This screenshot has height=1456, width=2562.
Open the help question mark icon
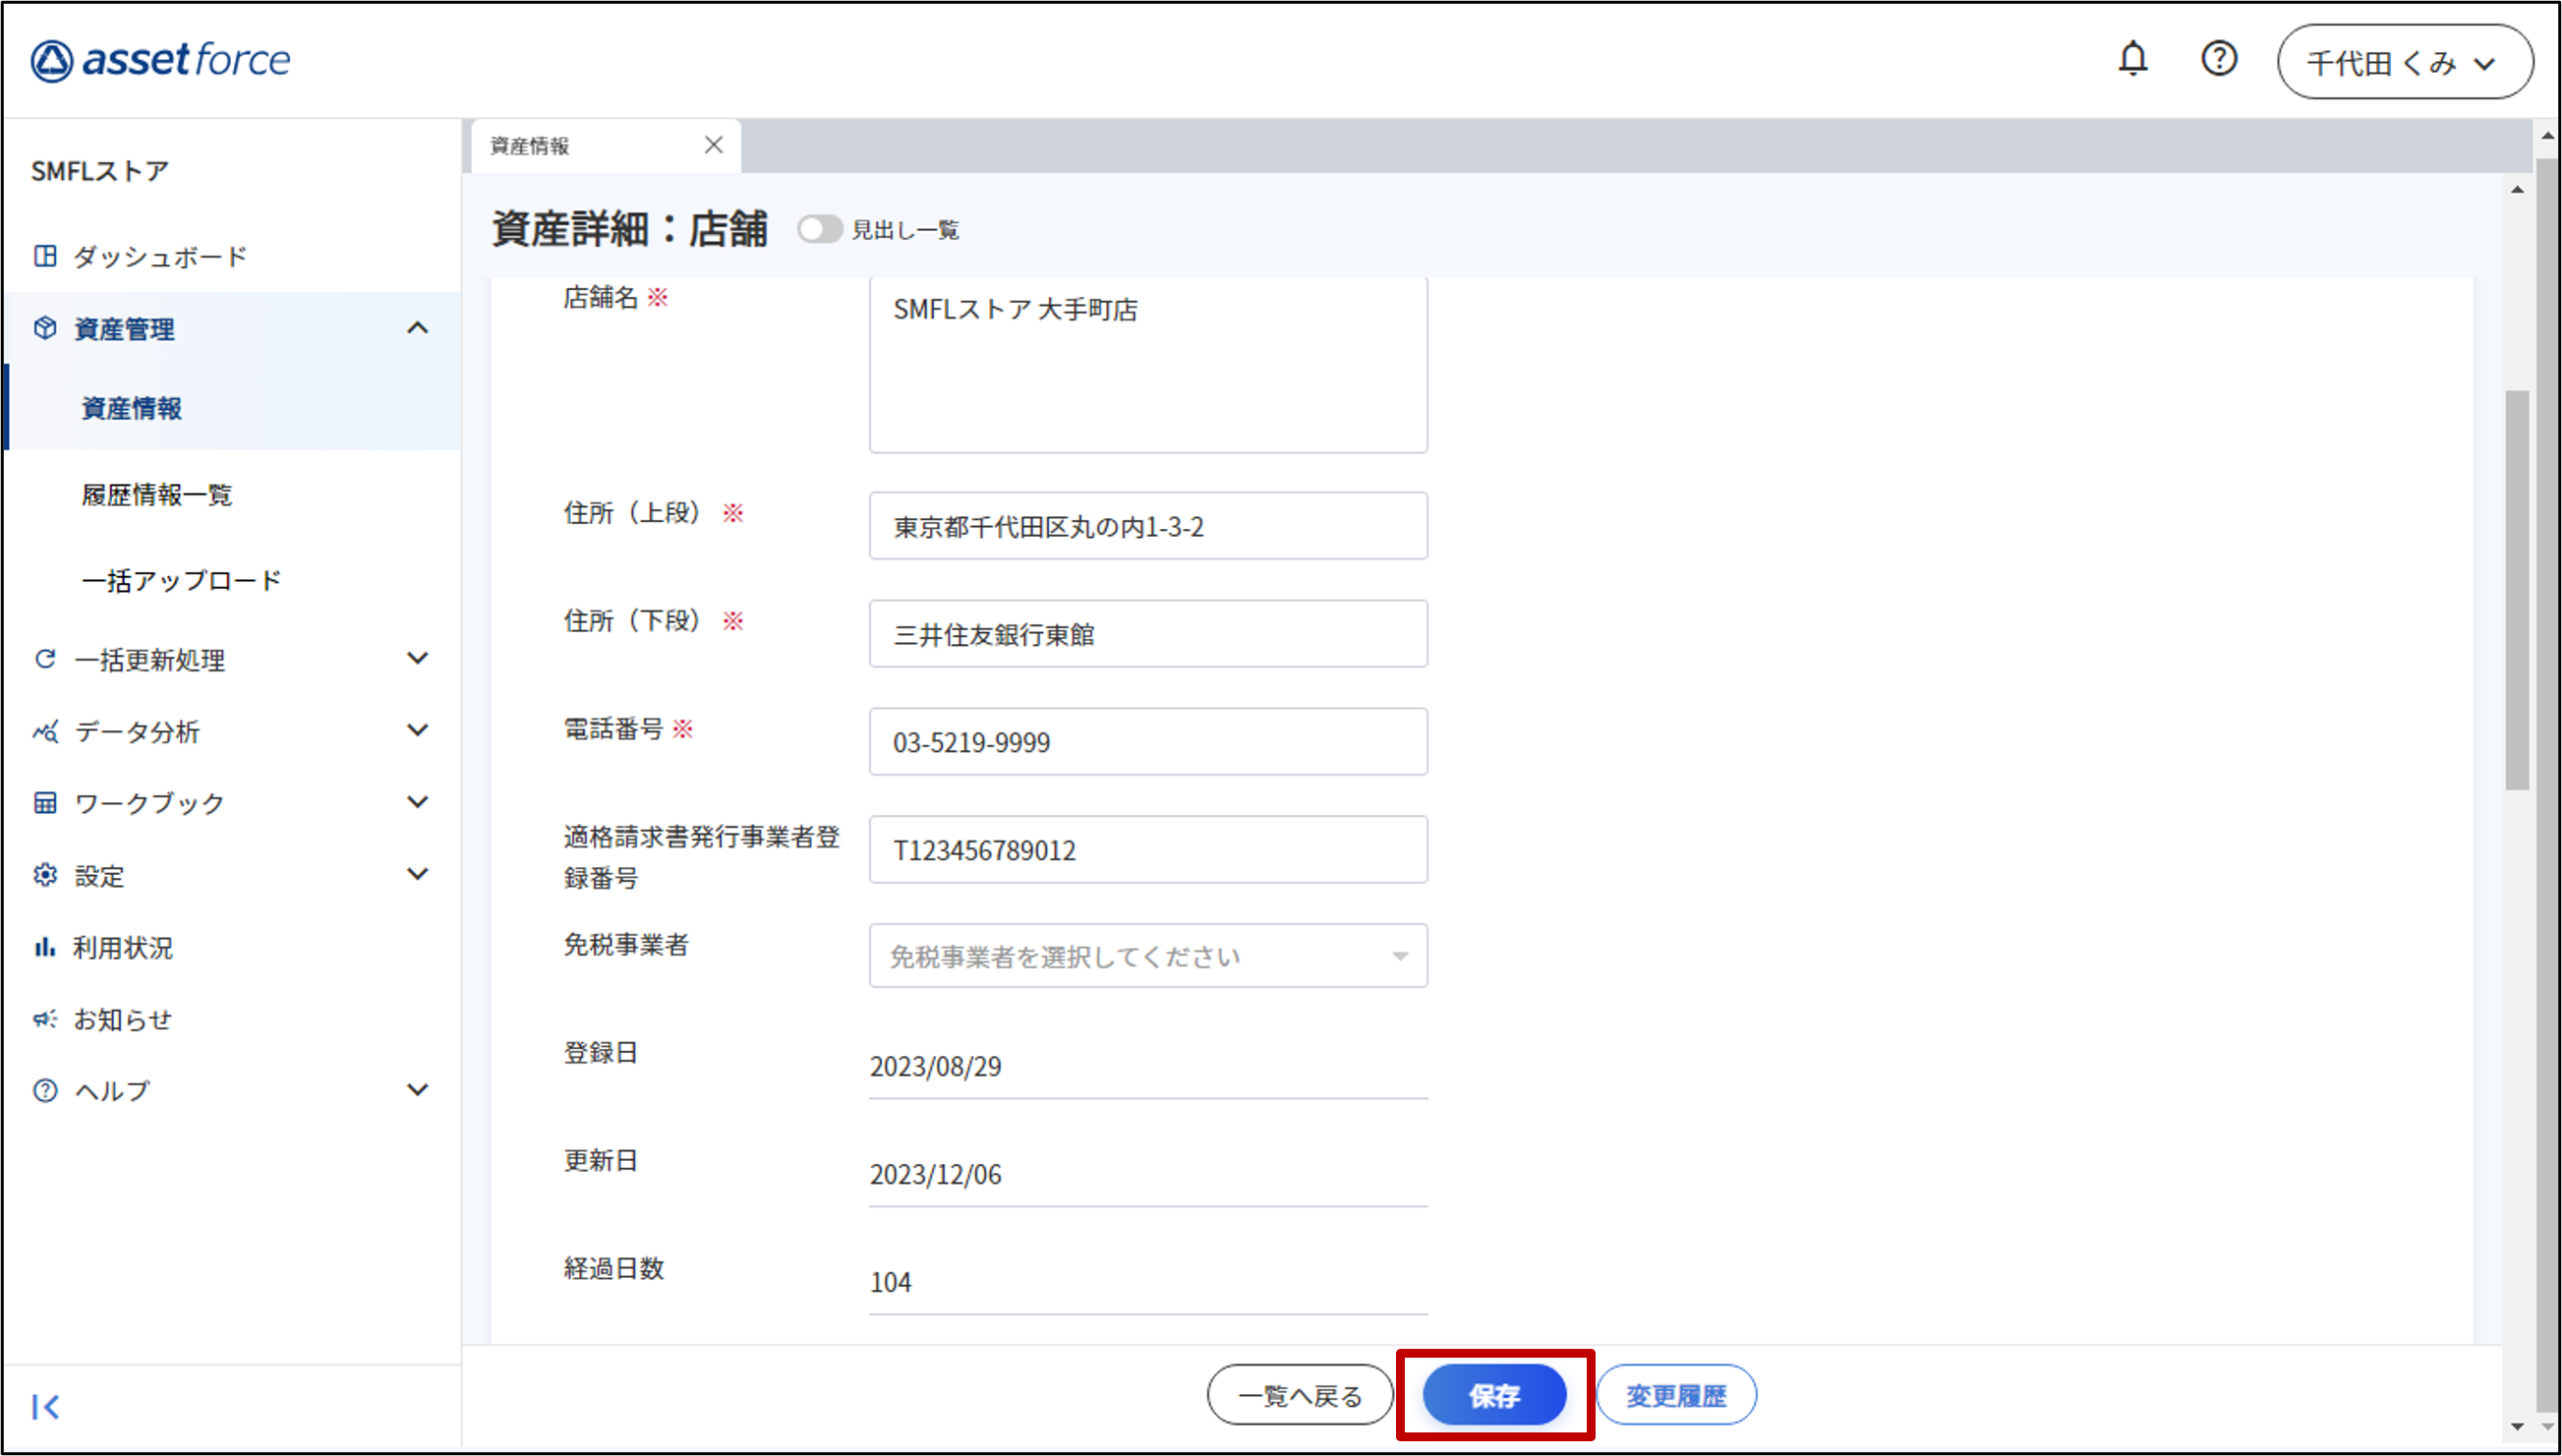pyautogui.click(x=2218, y=59)
